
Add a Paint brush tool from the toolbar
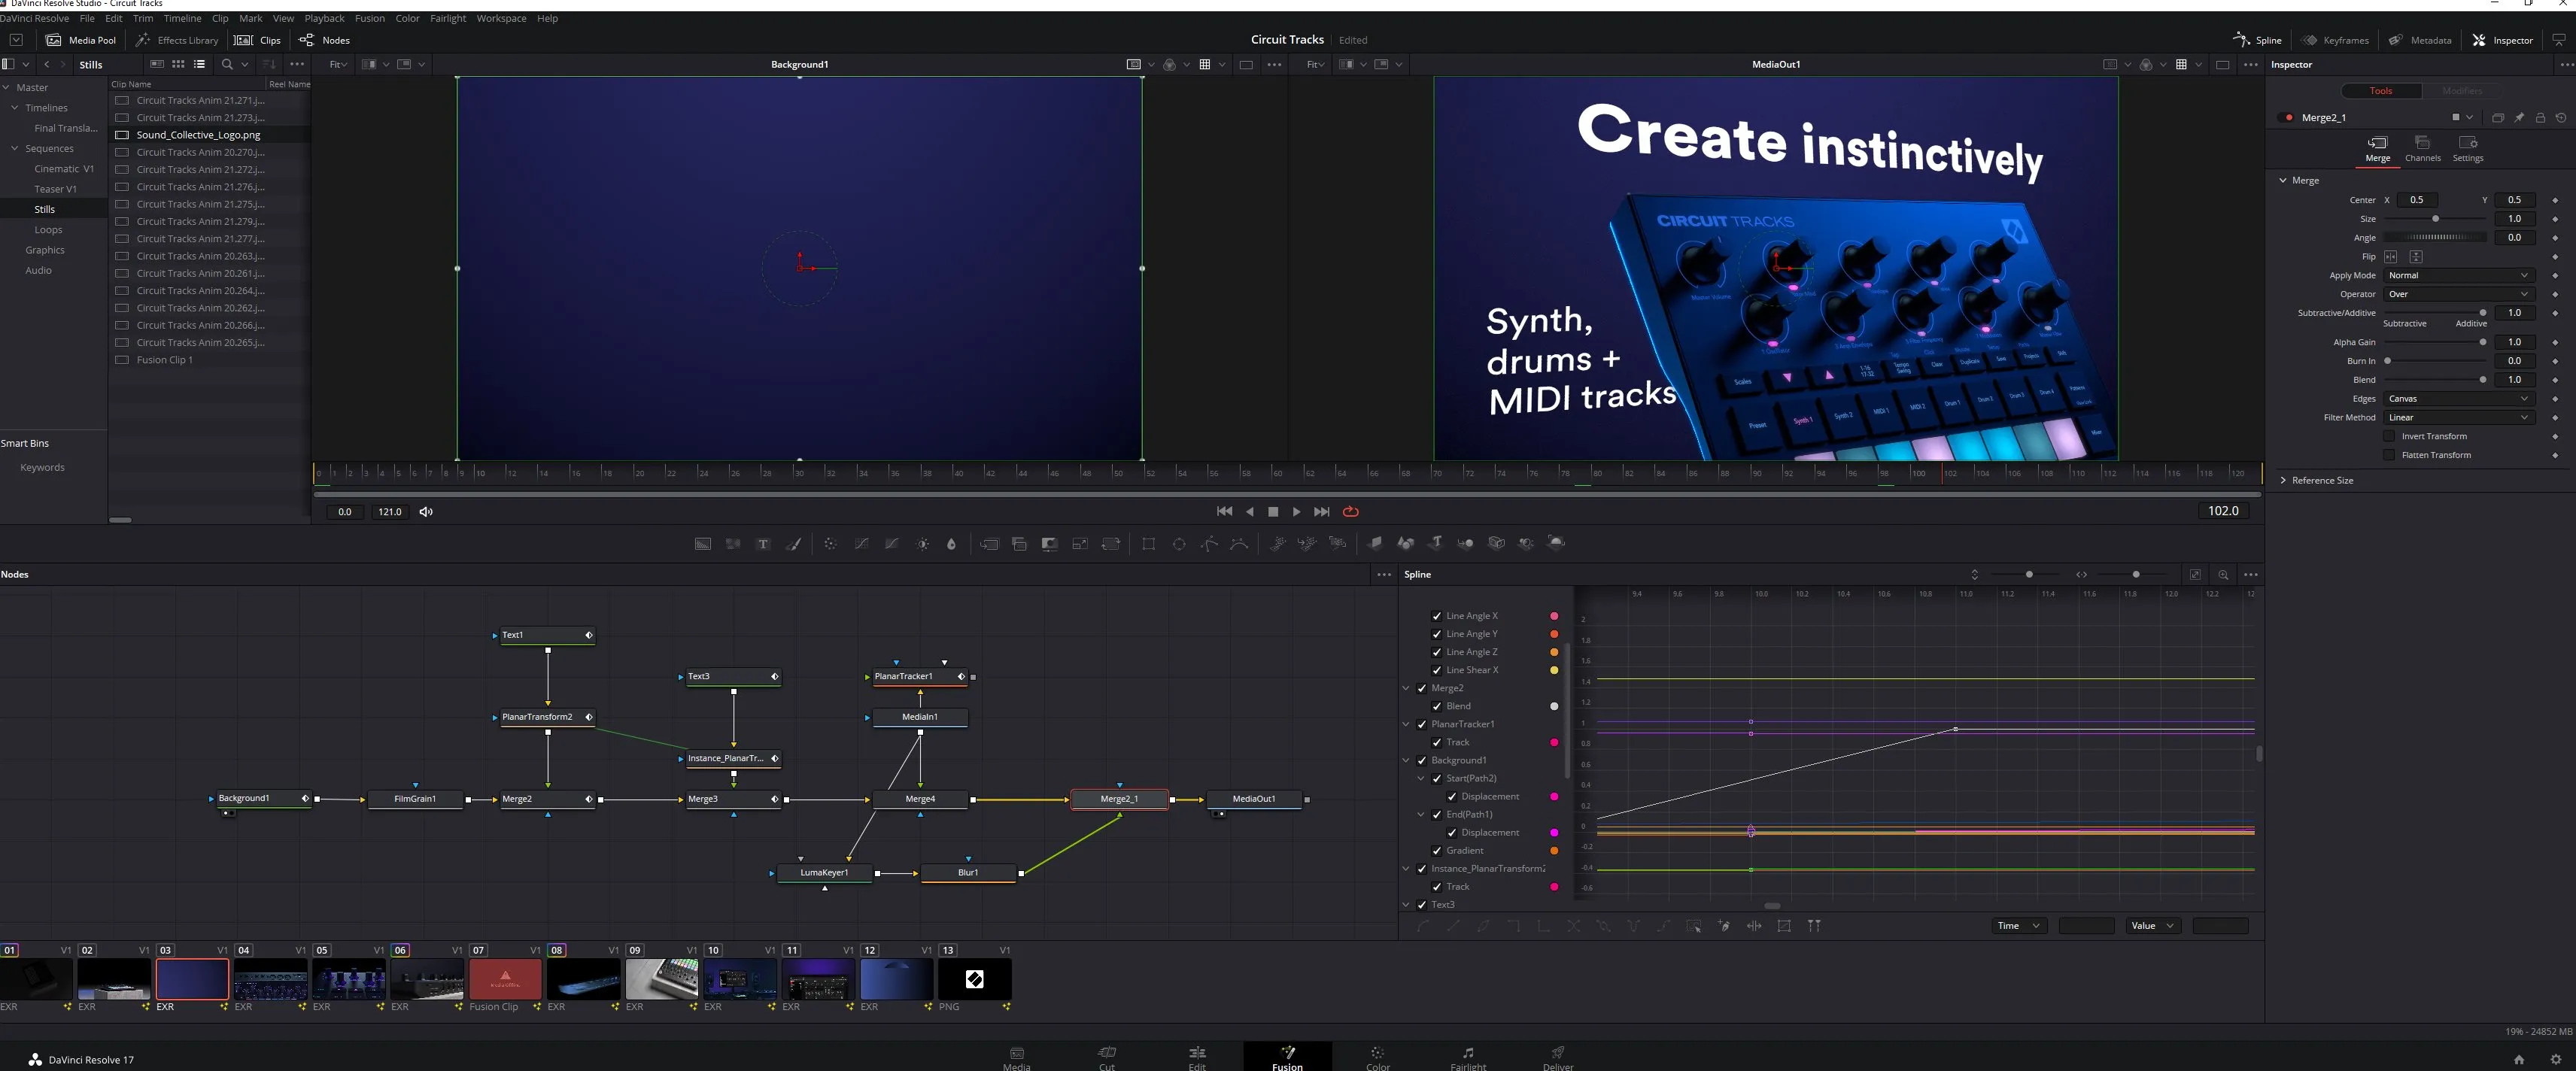pos(794,543)
